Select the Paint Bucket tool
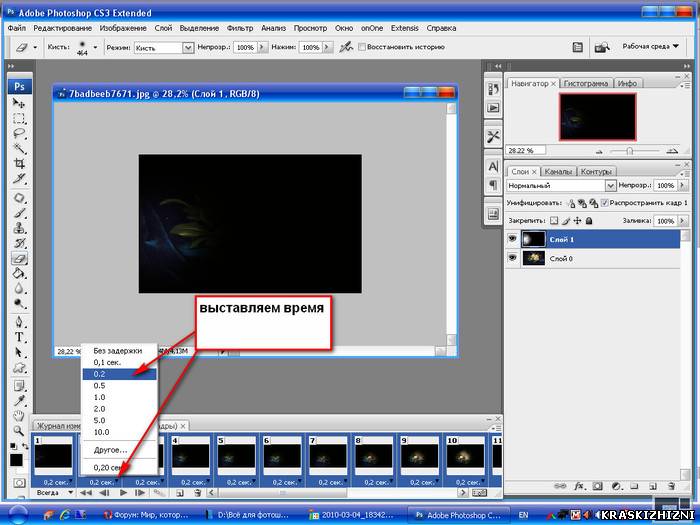The height and width of the screenshot is (525, 700). (x=19, y=273)
